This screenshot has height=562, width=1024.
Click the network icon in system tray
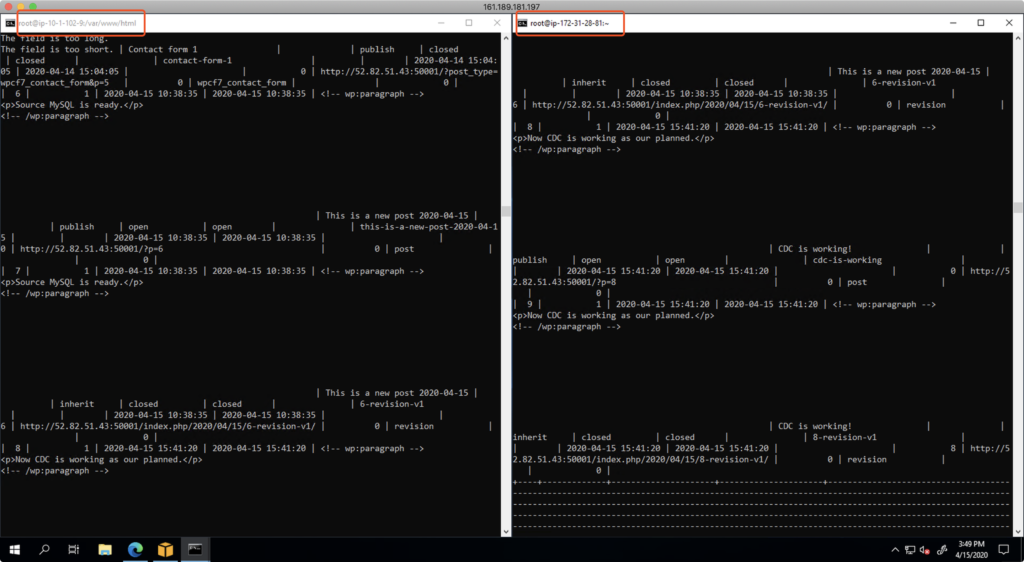(908, 550)
